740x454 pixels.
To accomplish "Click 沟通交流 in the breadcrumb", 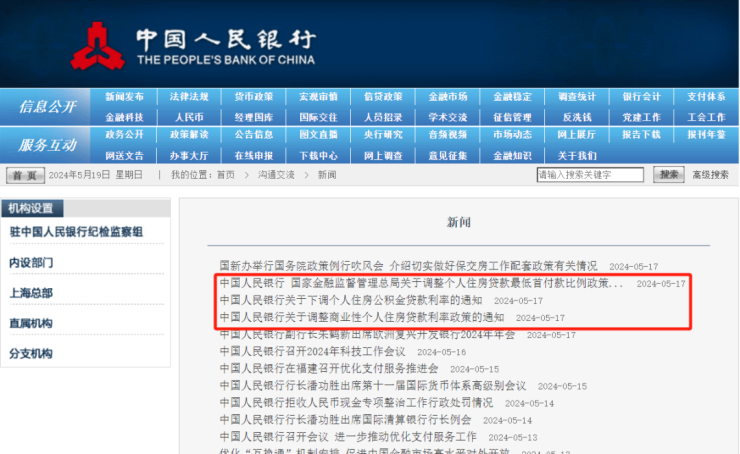I will coord(276,175).
